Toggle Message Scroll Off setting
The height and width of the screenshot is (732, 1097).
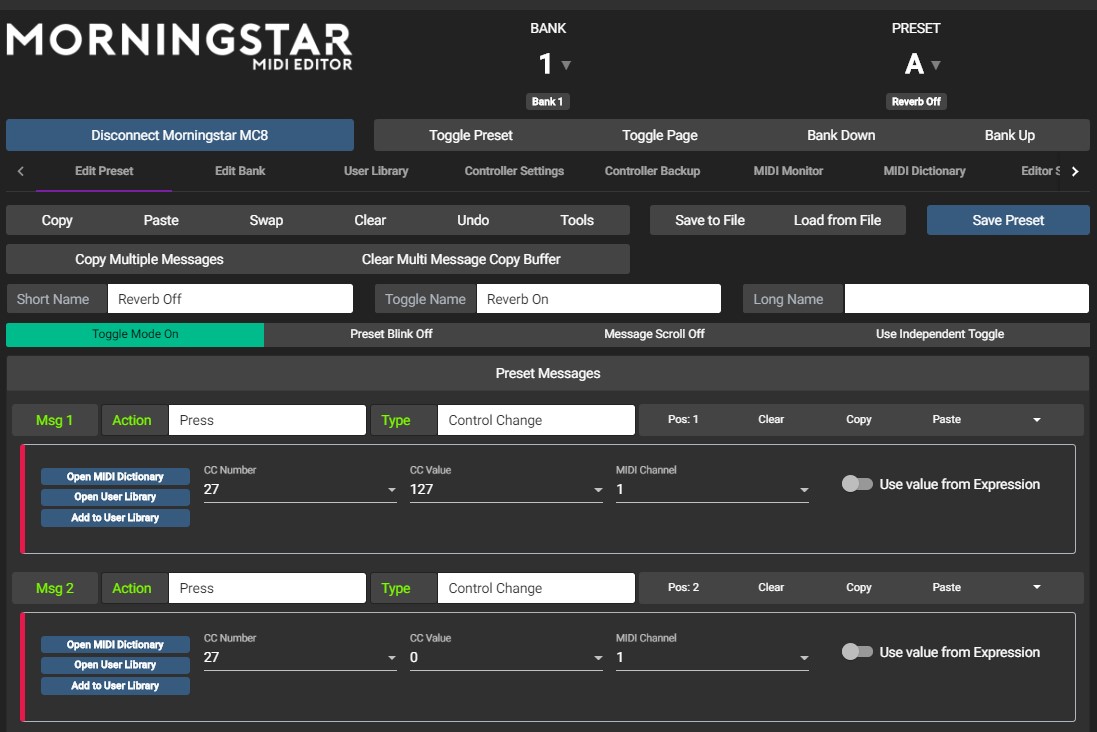[x=654, y=335]
